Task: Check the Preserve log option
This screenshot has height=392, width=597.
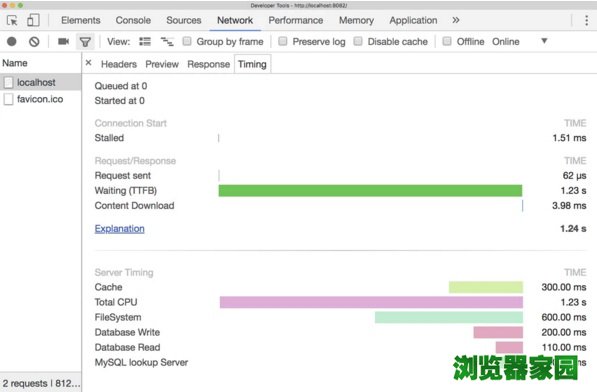Action: [283, 41]
